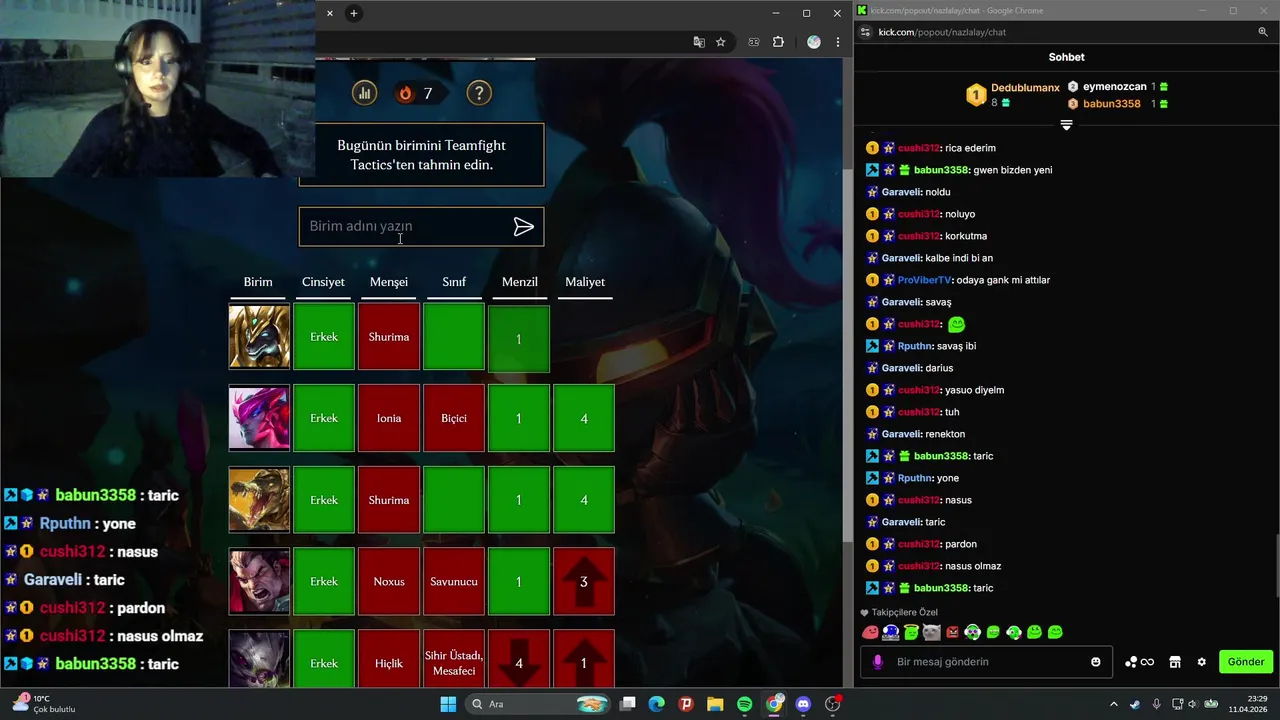This screenshot has height=720, width=1280.
Task: Open Windows Start menu
Action: coord(447,704)
